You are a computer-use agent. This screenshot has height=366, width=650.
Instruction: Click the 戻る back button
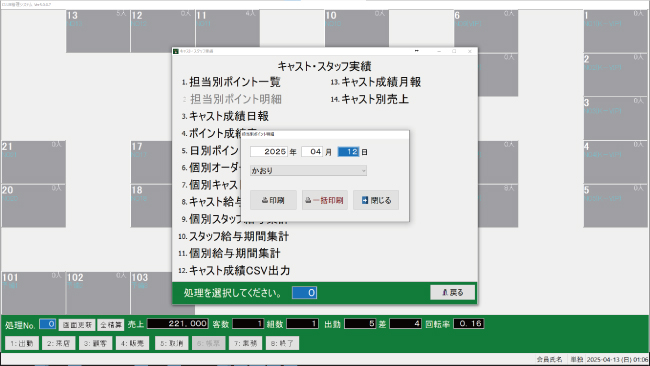(452, 293)
